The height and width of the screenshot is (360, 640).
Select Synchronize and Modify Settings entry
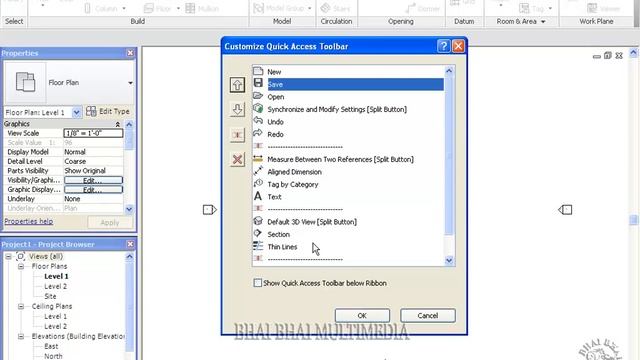point(348,109)
